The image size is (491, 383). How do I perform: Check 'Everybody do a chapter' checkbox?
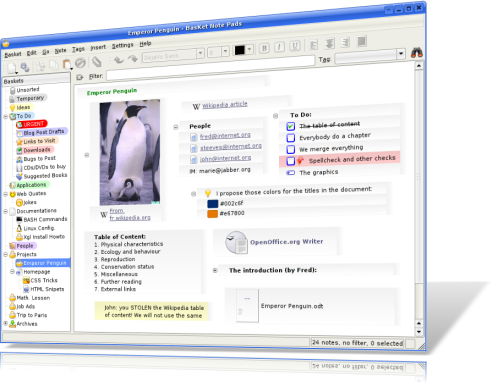(x=291, y=138)
